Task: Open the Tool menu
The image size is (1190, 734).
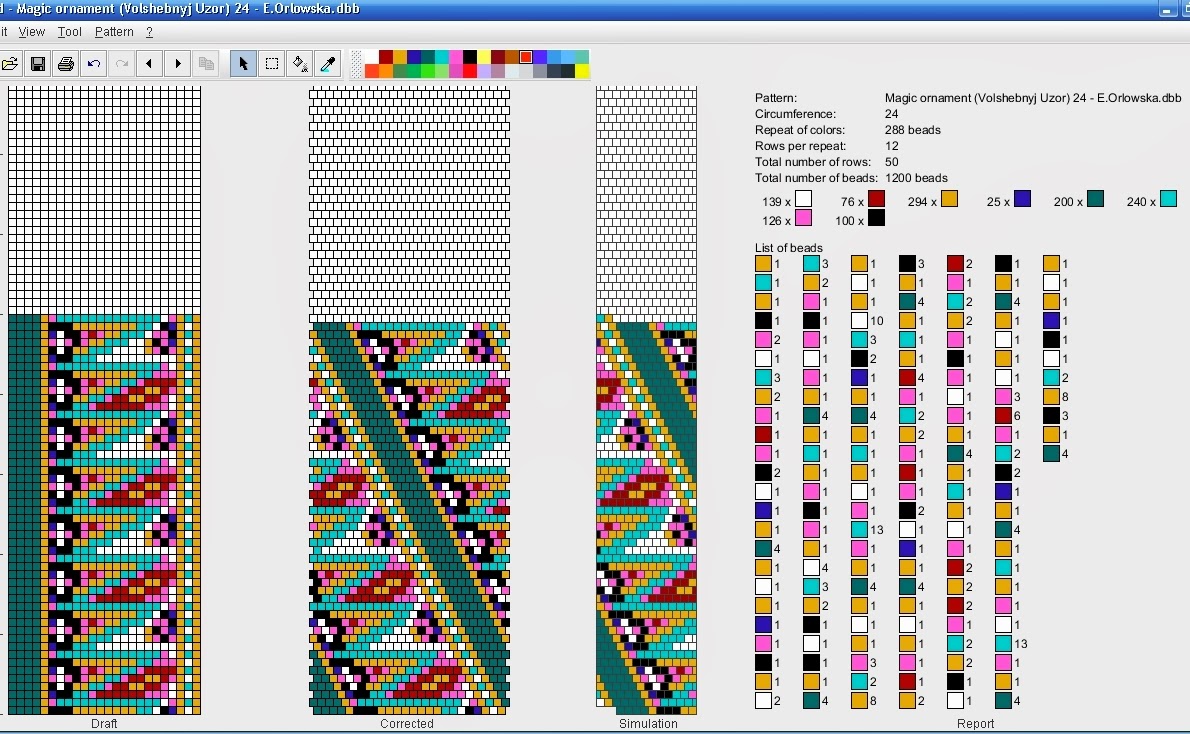Action: coord(69,32)
